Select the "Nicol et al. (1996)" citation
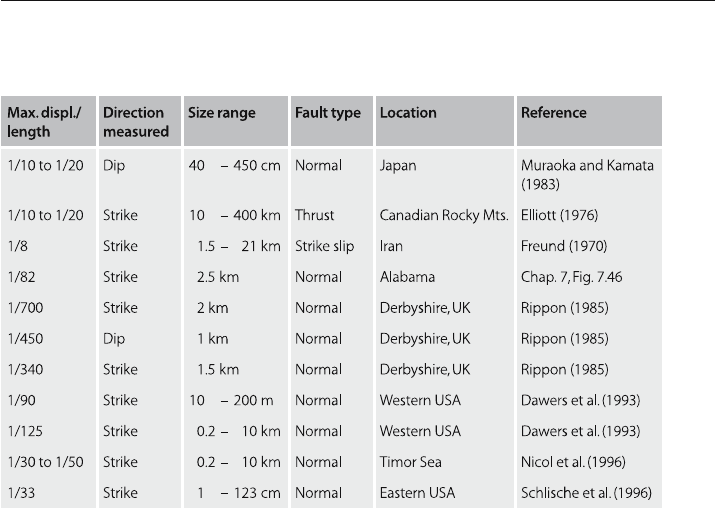 point(573,462)
